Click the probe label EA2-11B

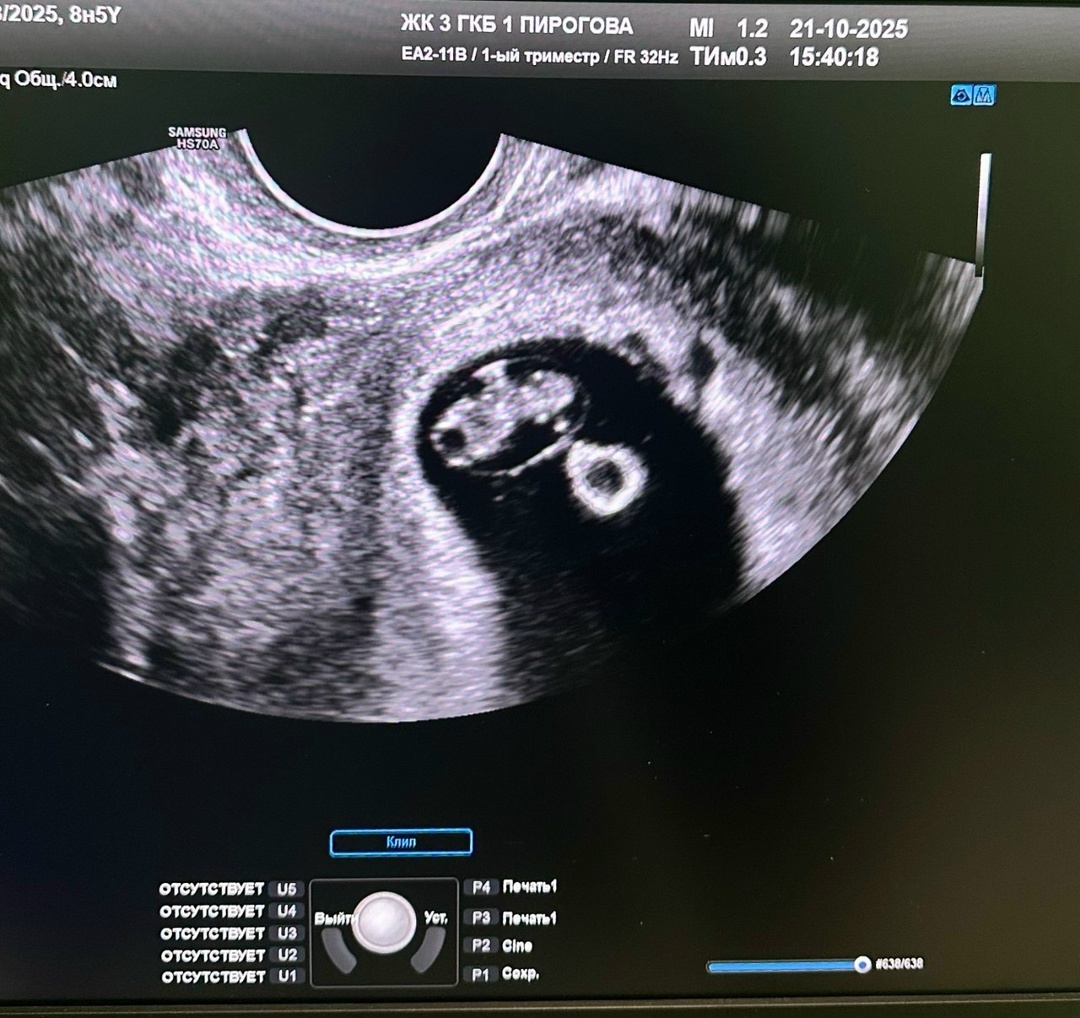tap(434, 54)
